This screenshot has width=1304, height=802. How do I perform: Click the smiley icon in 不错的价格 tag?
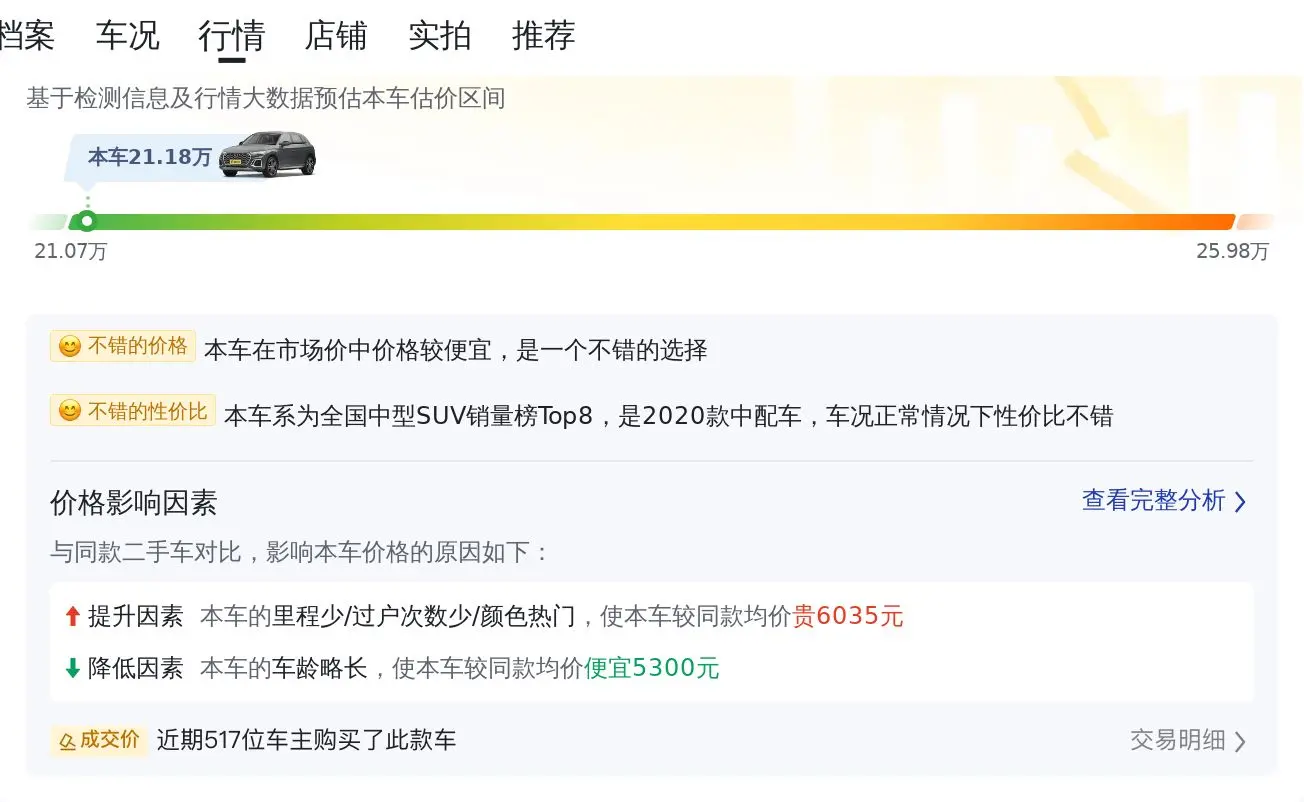click(x=70, y=347)
